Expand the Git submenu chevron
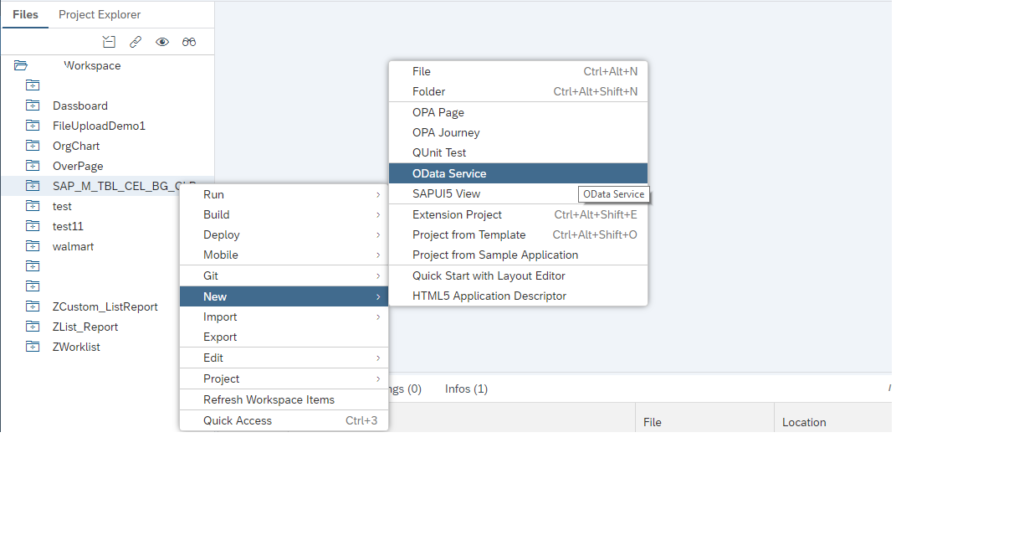 (x=377, y=276)
